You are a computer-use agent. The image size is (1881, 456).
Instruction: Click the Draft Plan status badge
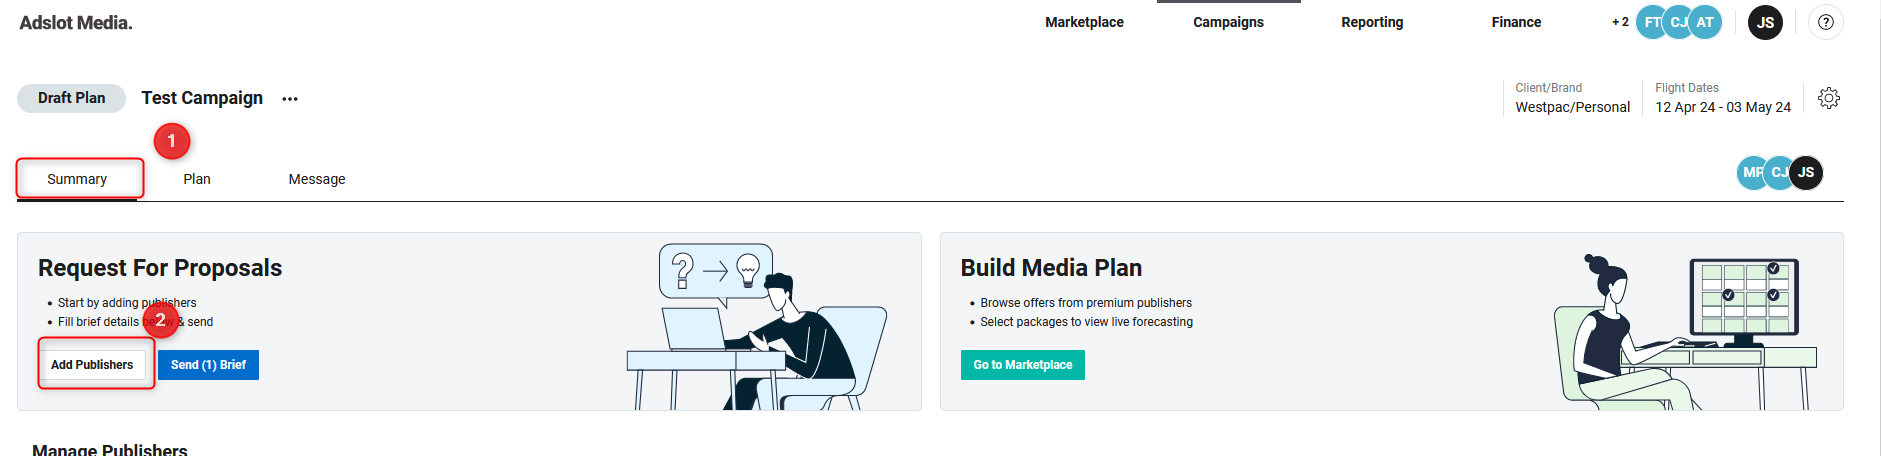71,98
